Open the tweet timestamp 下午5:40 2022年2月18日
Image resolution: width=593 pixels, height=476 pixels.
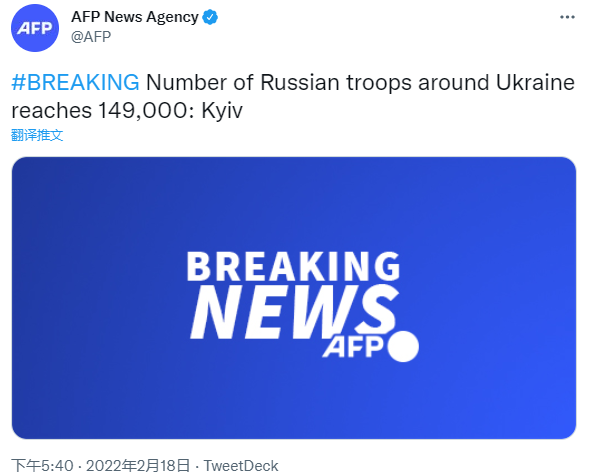pyautogui.click(x=101, y=466)
